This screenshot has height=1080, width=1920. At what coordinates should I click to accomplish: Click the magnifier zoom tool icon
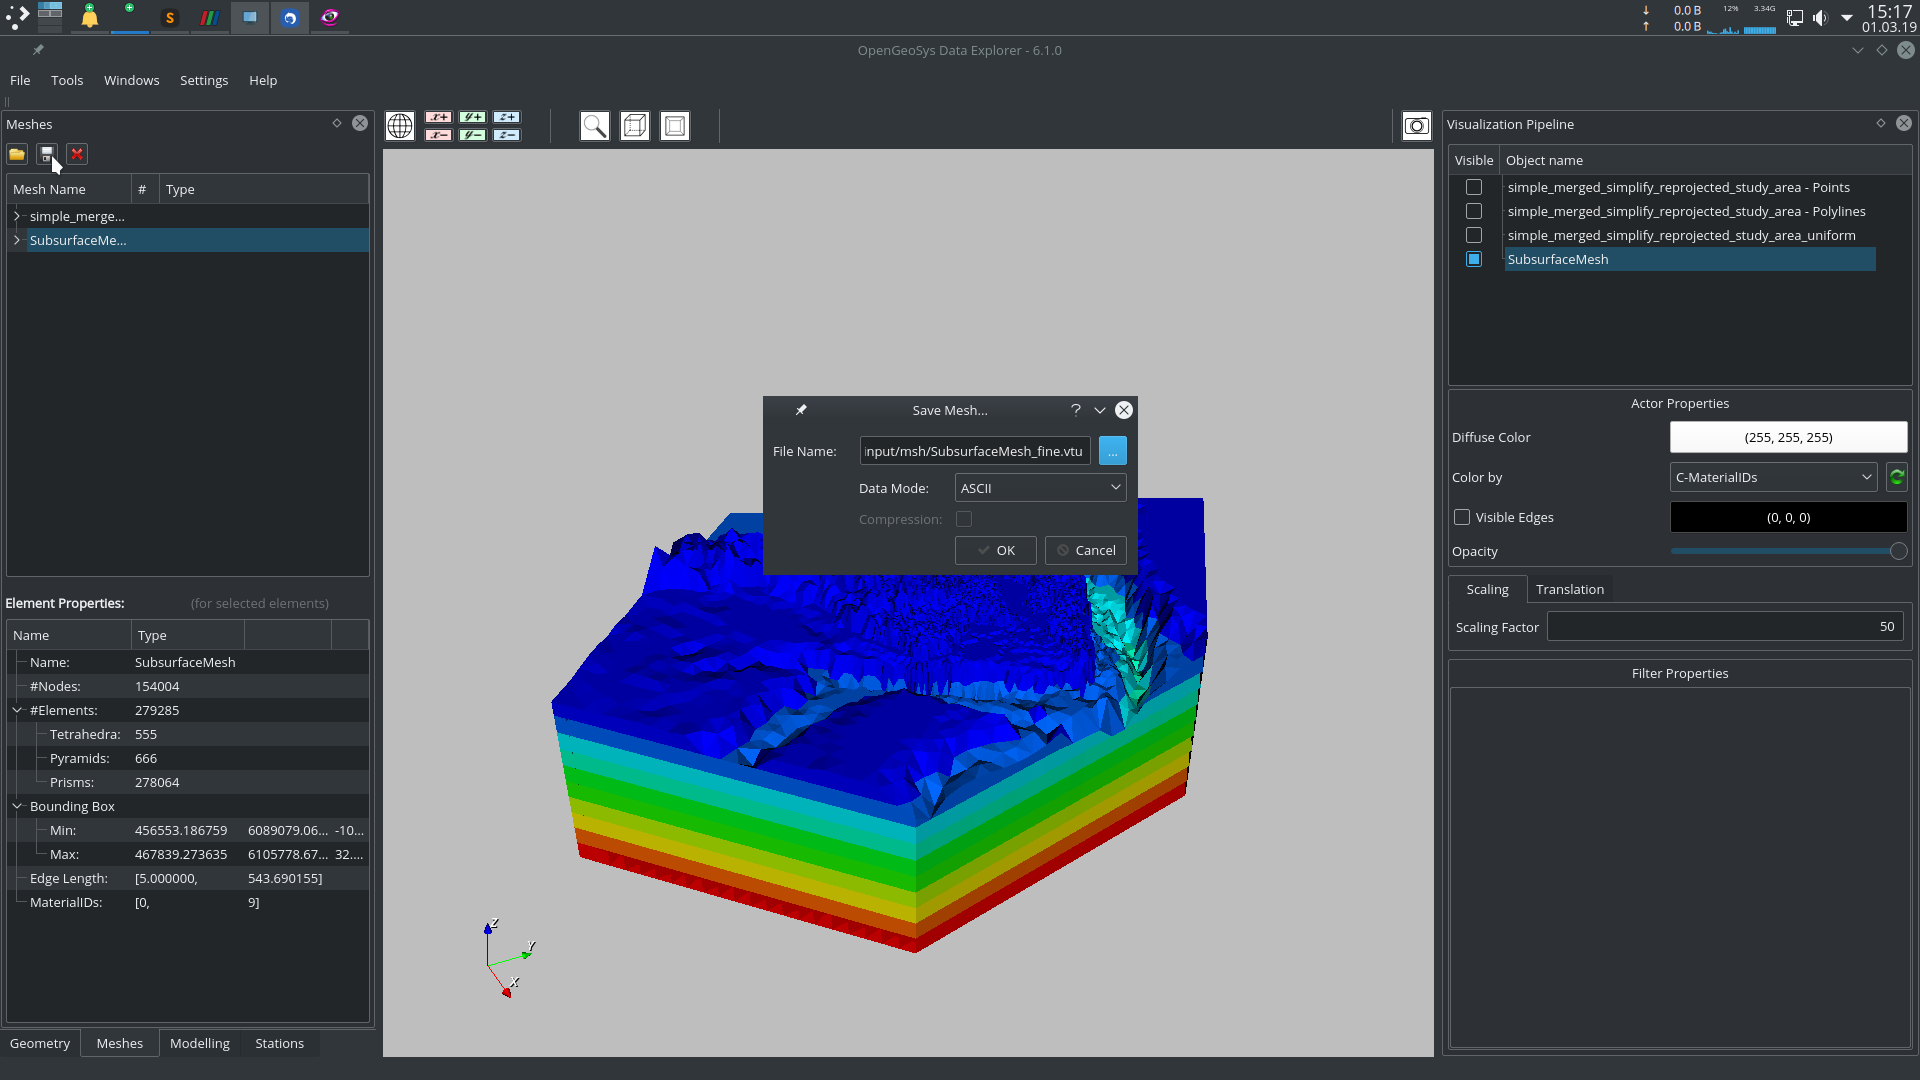click(x=594, y=126)
